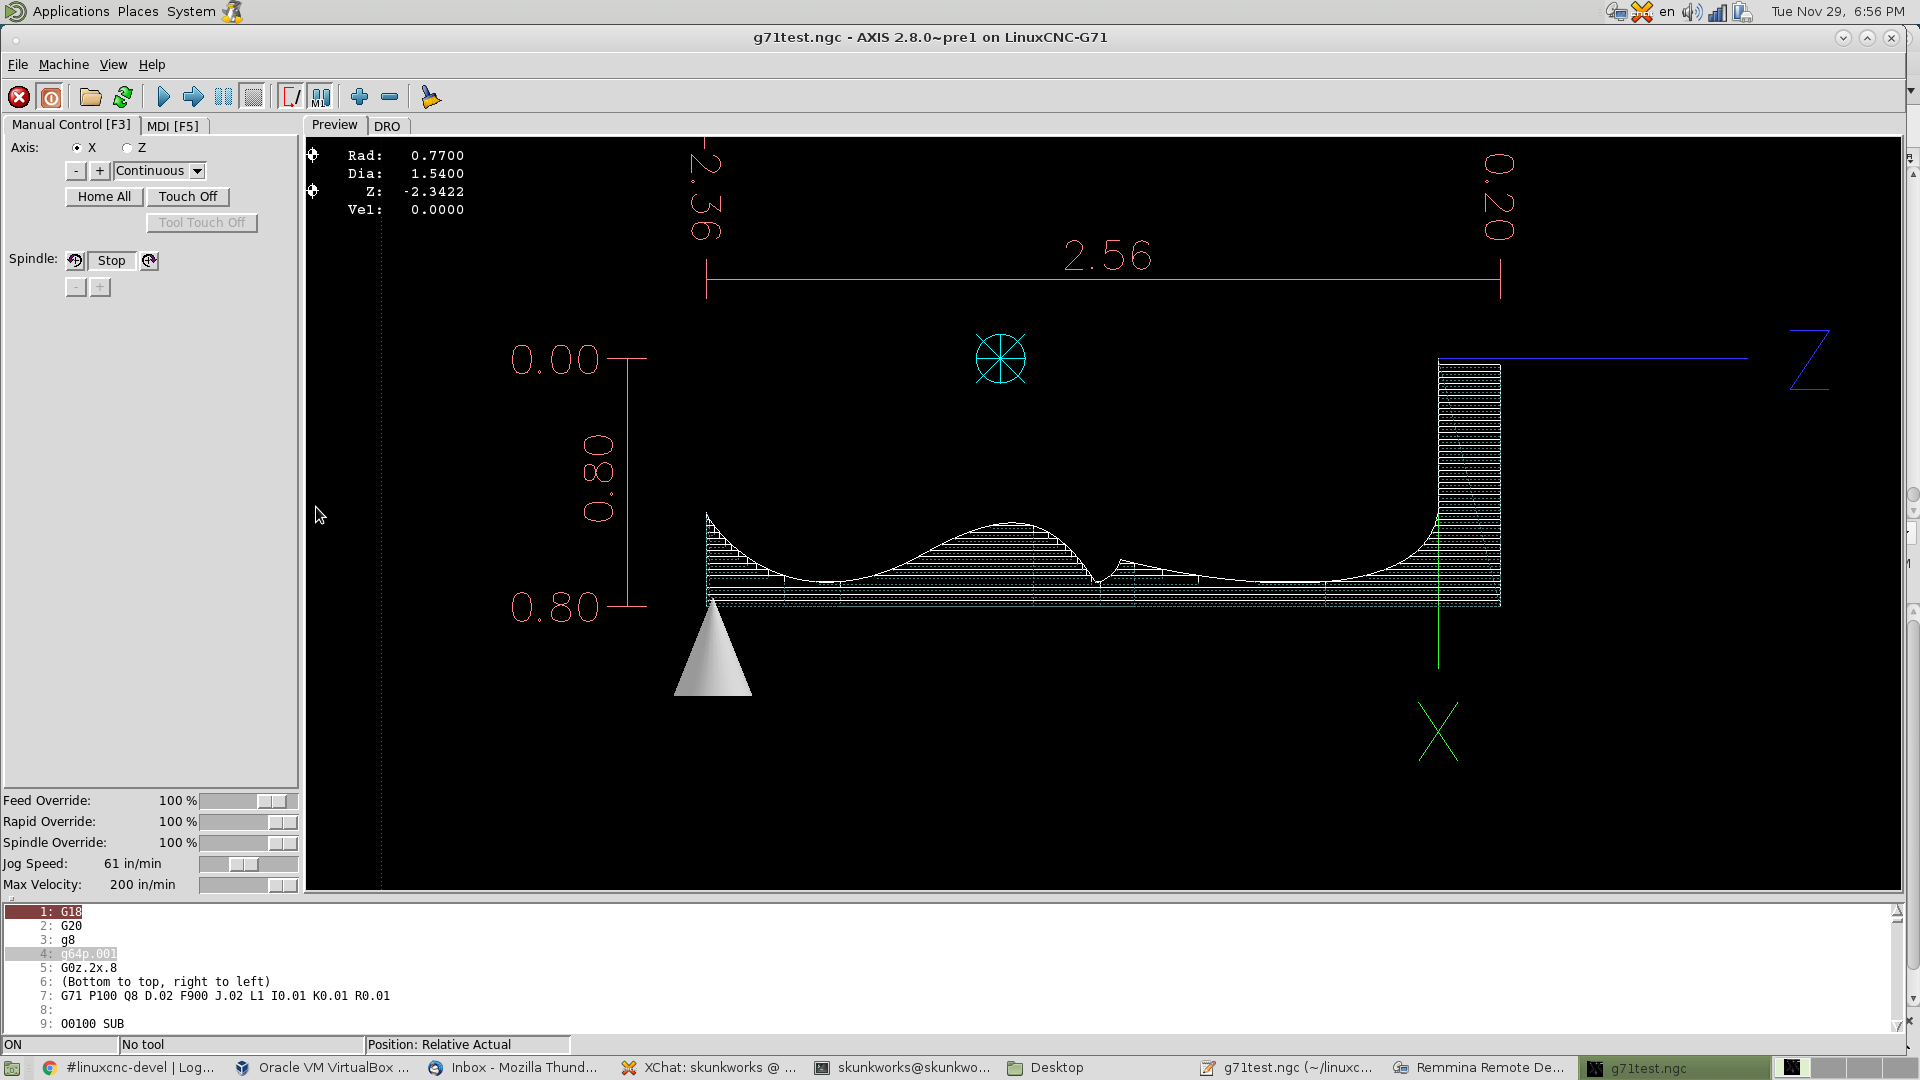1920x1080 pixels.
Task: Open the Machine menu
Action: pos(64,65)
